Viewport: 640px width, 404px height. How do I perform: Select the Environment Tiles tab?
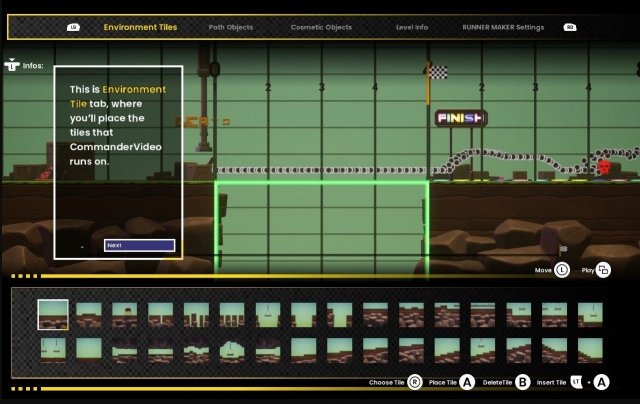coord(140,27)
